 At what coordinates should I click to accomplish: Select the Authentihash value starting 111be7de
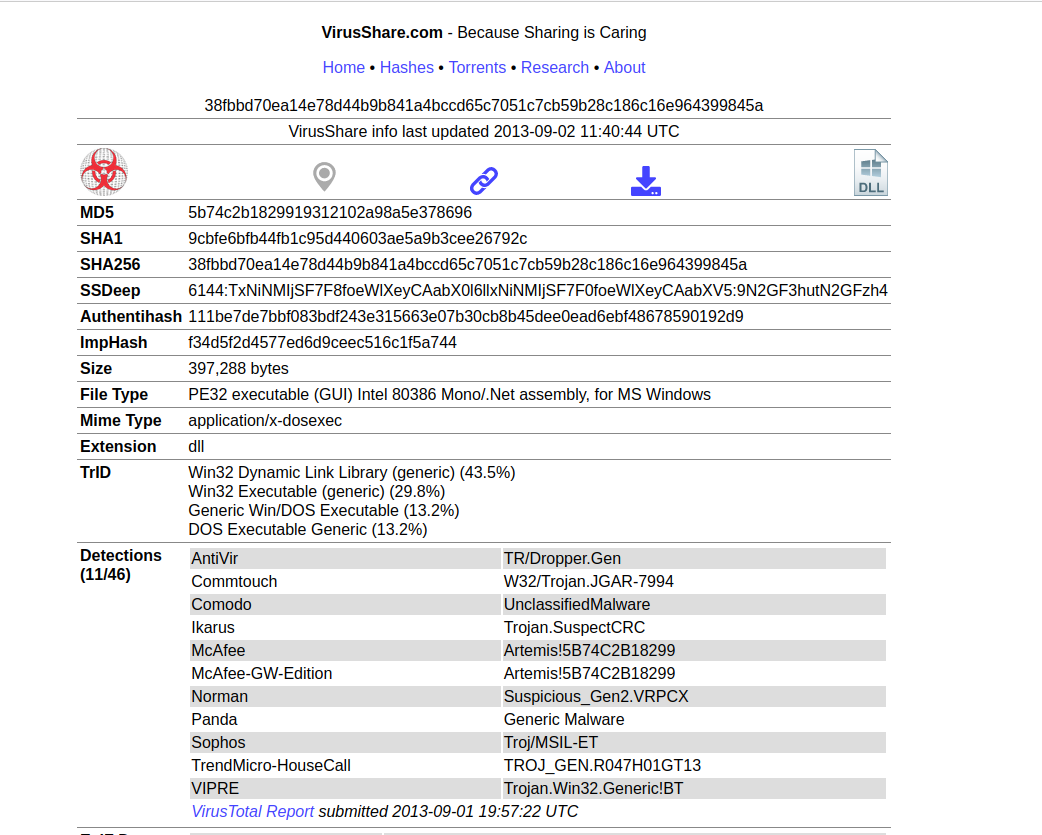tap(466, 316)
